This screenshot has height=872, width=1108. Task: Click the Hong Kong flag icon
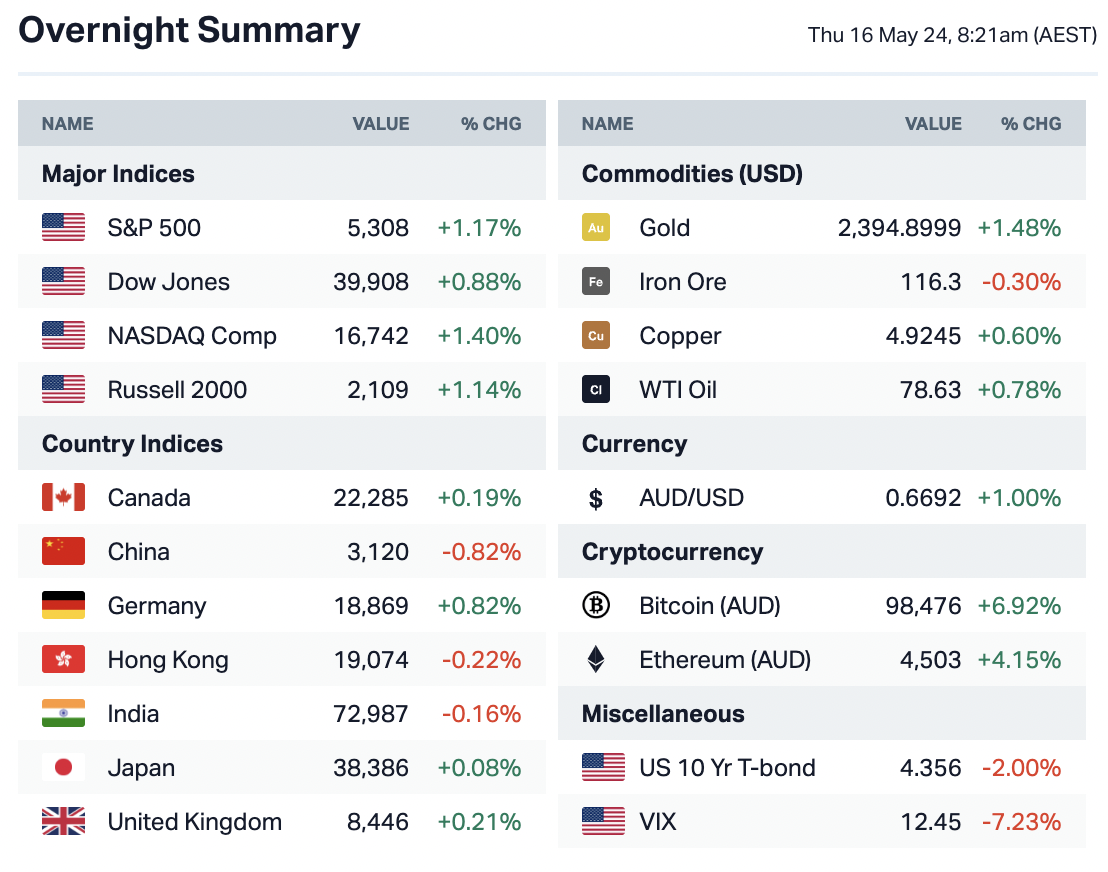[63, 660]
